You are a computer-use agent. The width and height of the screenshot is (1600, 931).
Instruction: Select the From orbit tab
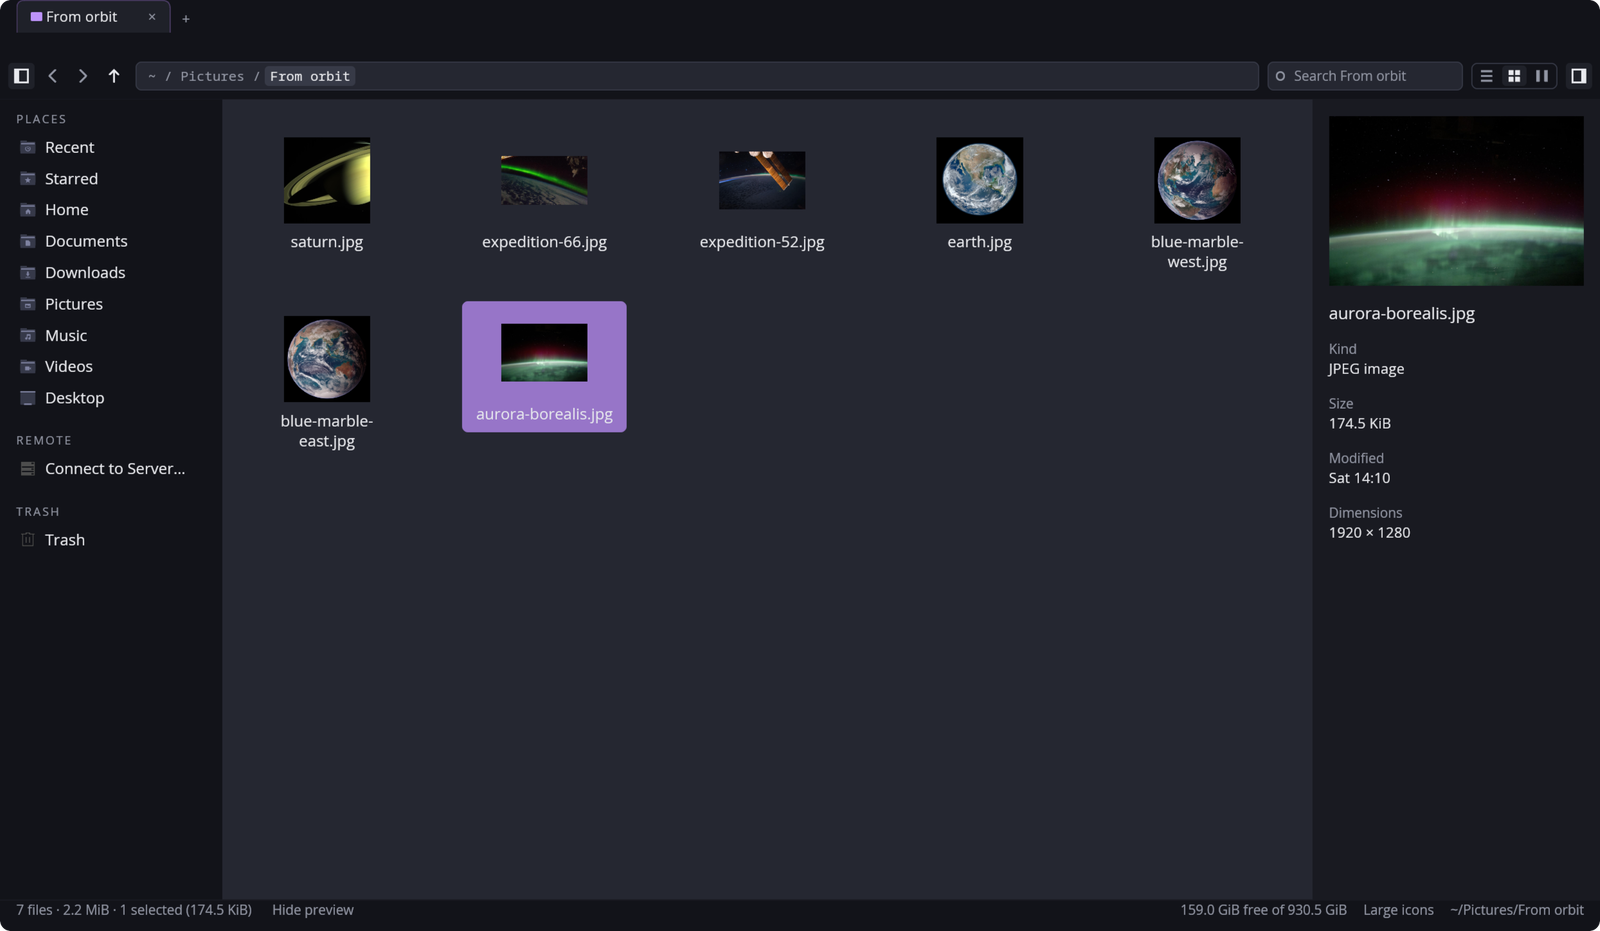point(94,17)
